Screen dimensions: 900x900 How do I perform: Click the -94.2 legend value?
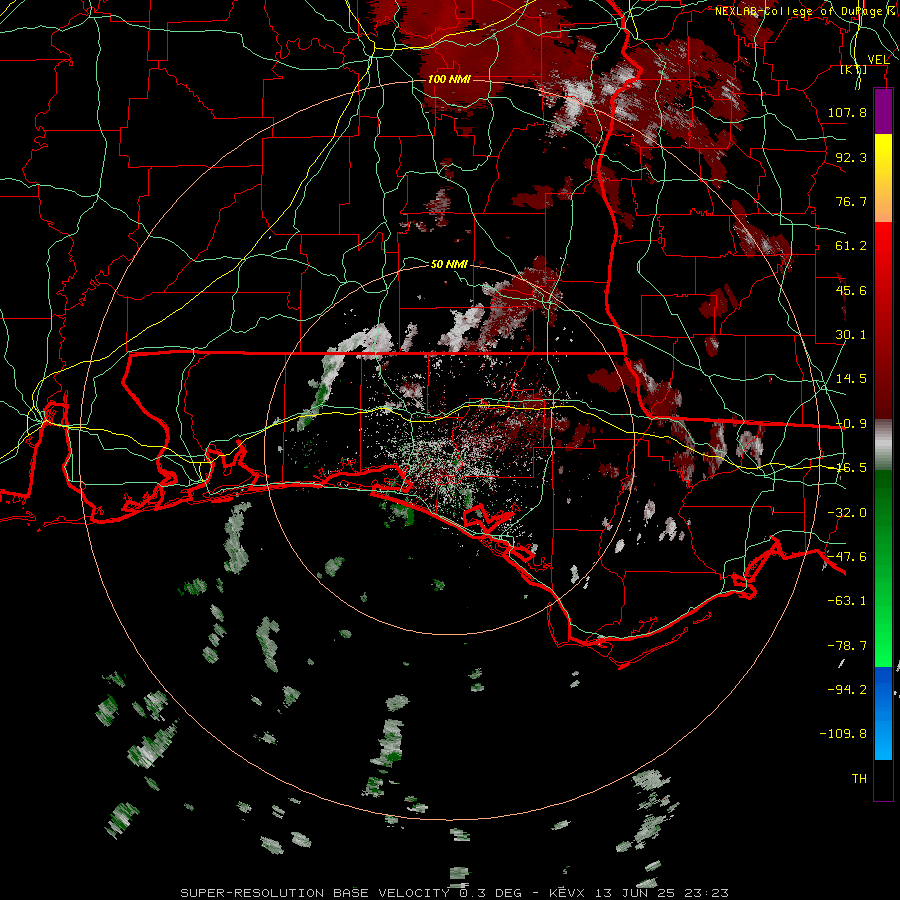click(x=847, y=690)
